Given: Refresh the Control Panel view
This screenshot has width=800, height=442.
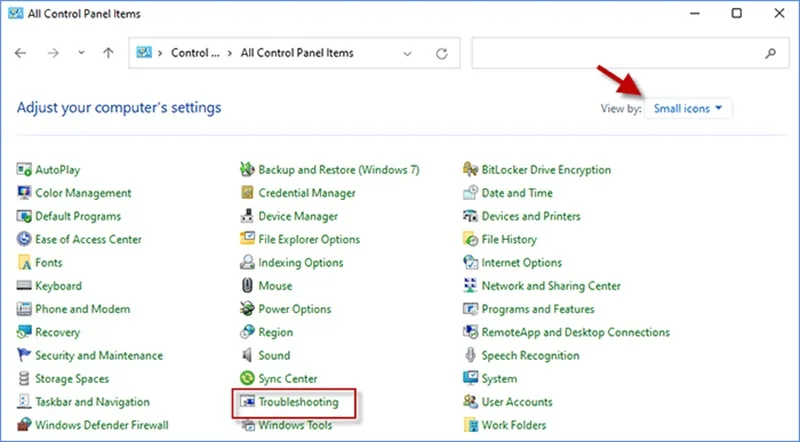Looking at the screenshot, I should [x=442, y=53].
